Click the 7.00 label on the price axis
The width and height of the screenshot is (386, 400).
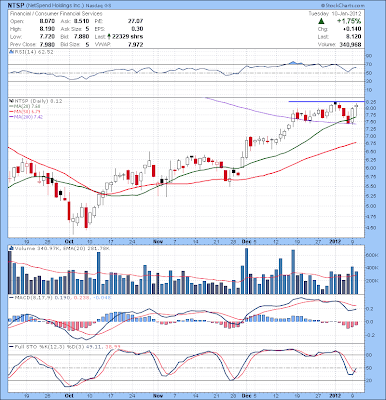pos(371,136)
